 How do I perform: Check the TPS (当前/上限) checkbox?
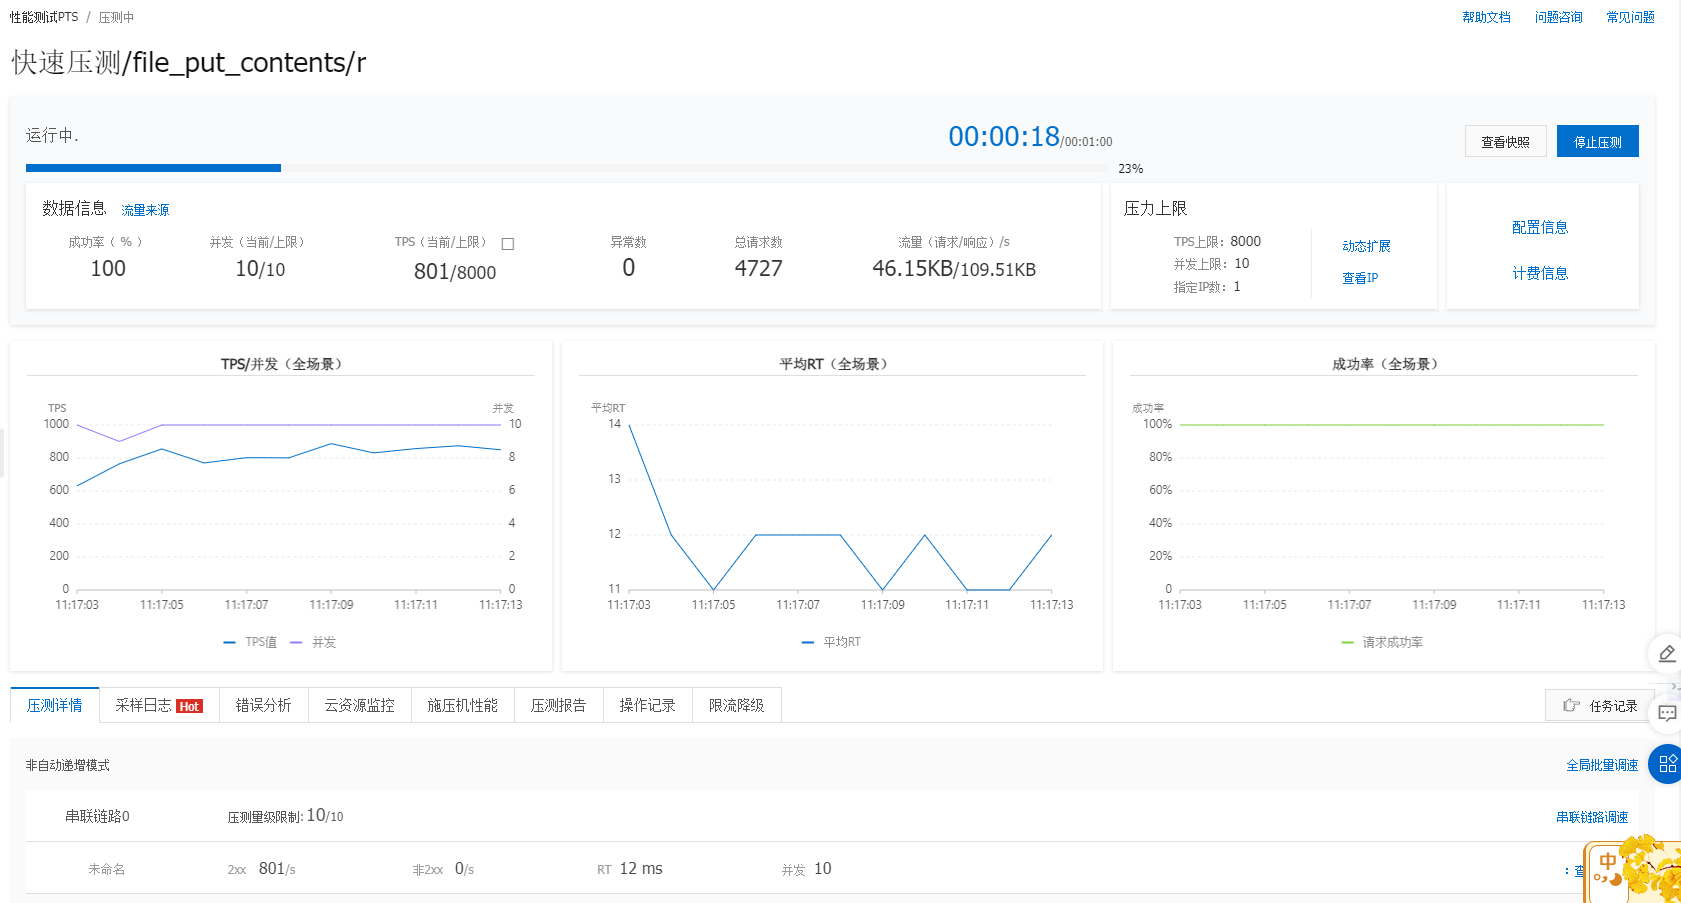(x=508, y=244)
